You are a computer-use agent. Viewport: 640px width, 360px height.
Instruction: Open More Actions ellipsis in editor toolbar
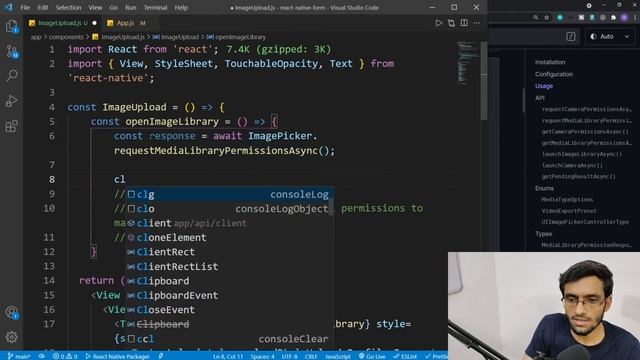click(477, 23)
